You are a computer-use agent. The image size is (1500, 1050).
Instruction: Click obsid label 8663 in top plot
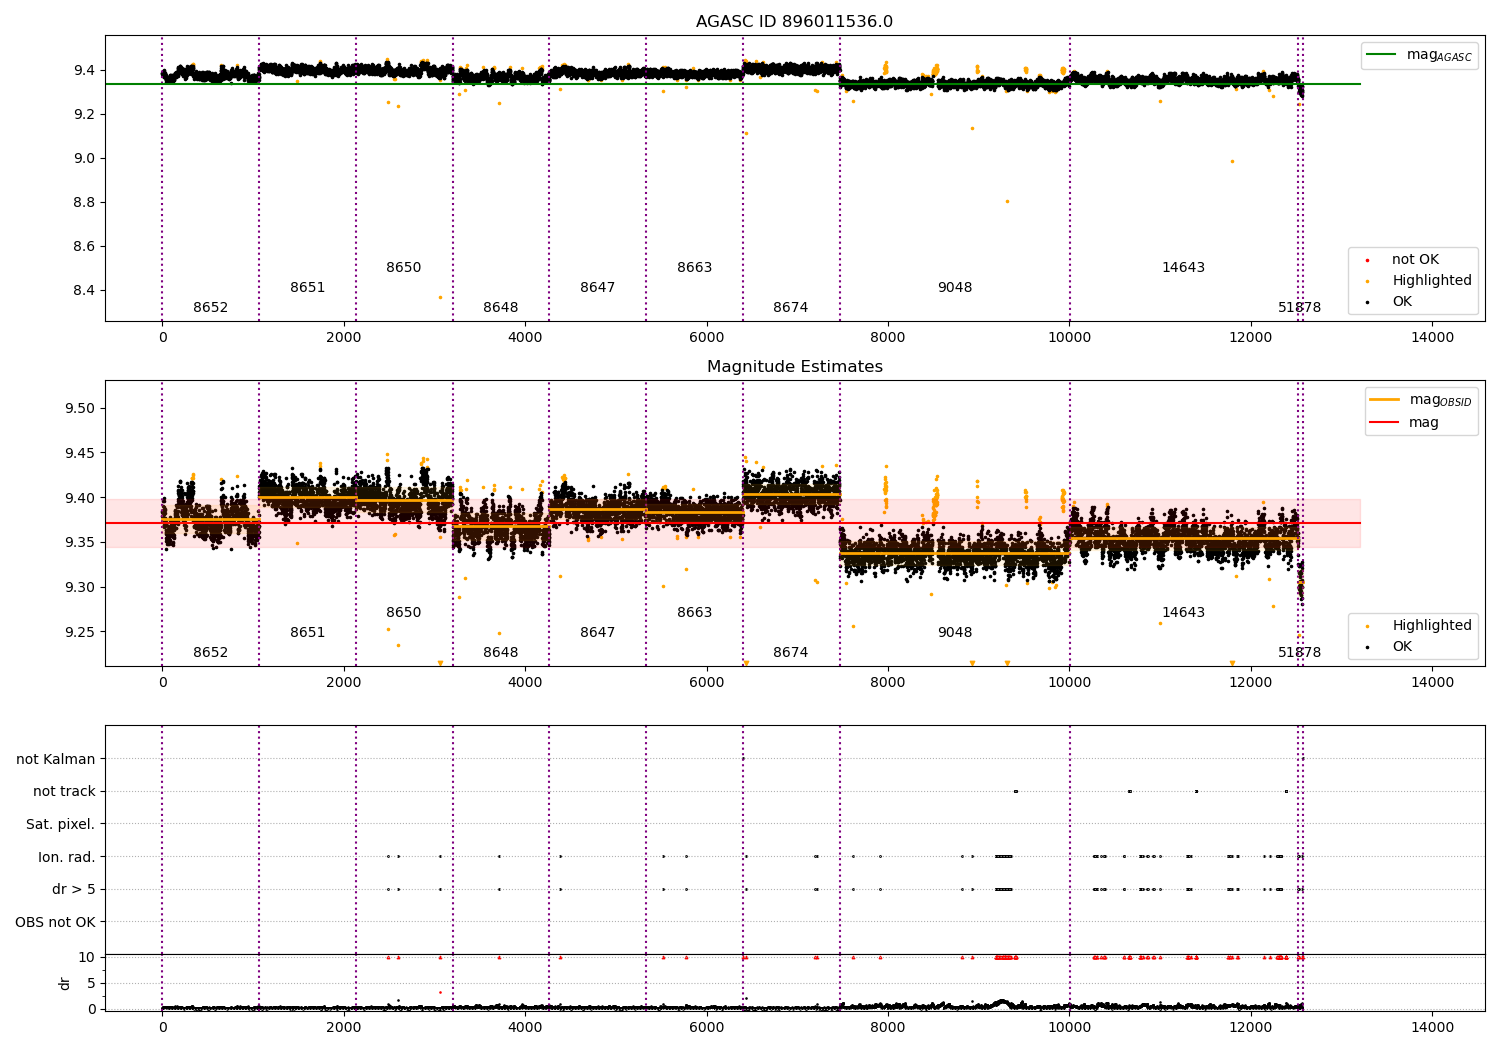pos(695,268)
